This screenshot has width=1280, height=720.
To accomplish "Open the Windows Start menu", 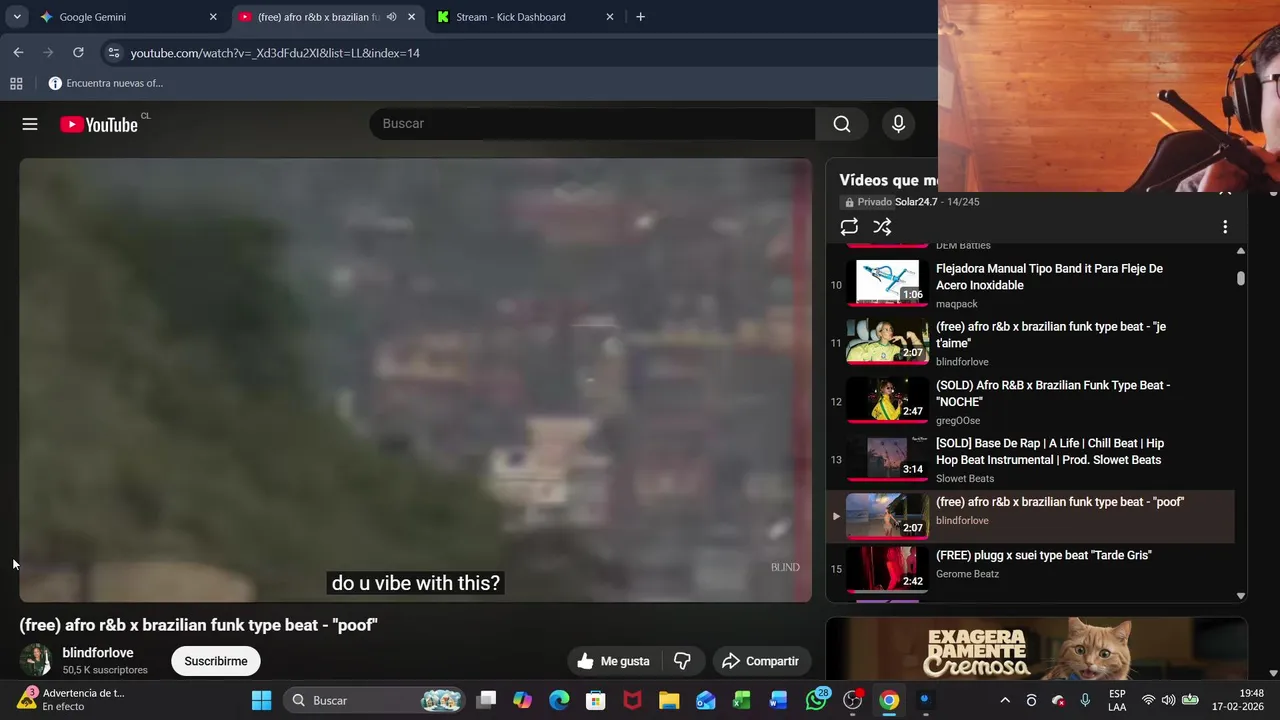I will point(261,700).
